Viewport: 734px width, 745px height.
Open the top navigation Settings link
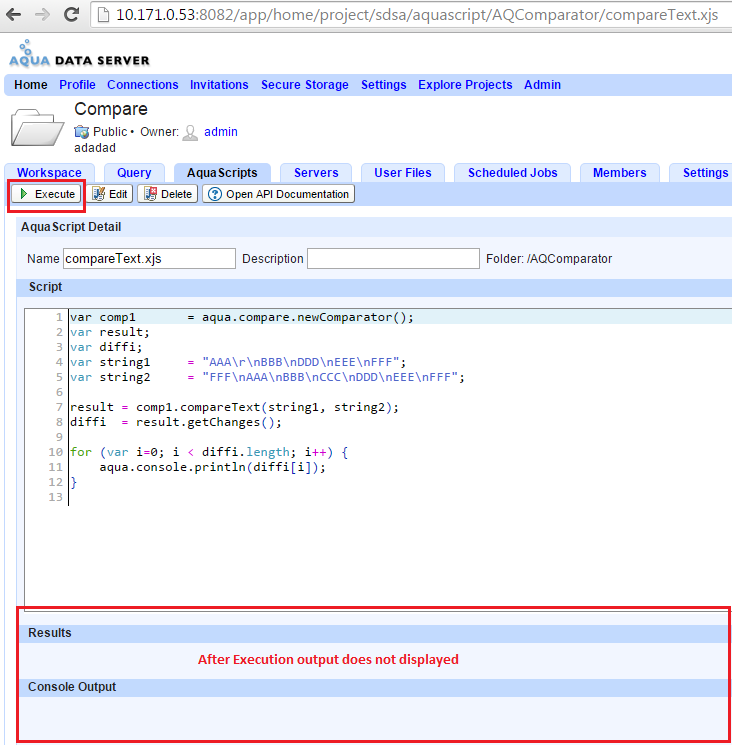383,85
